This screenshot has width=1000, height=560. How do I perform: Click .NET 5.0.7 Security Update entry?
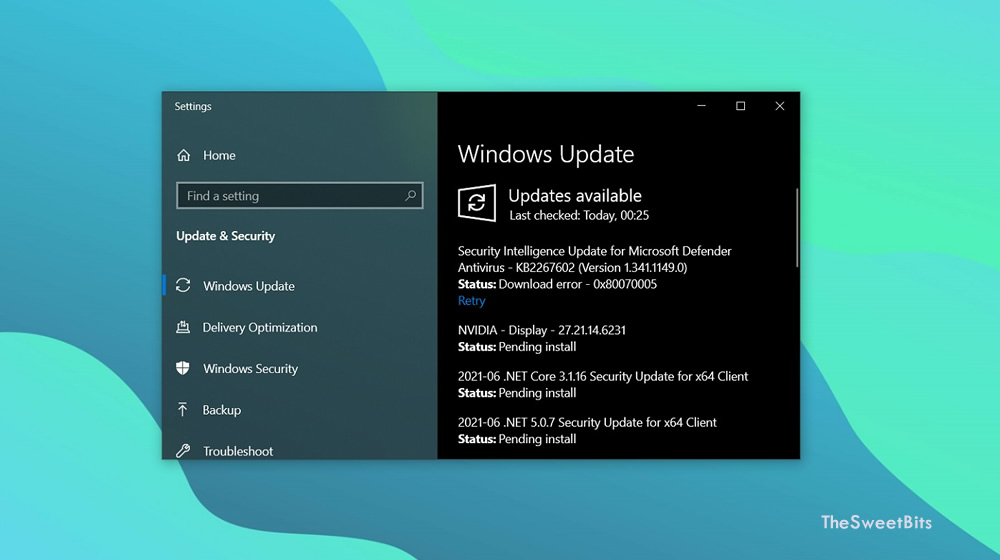click(x=587, y=422)
